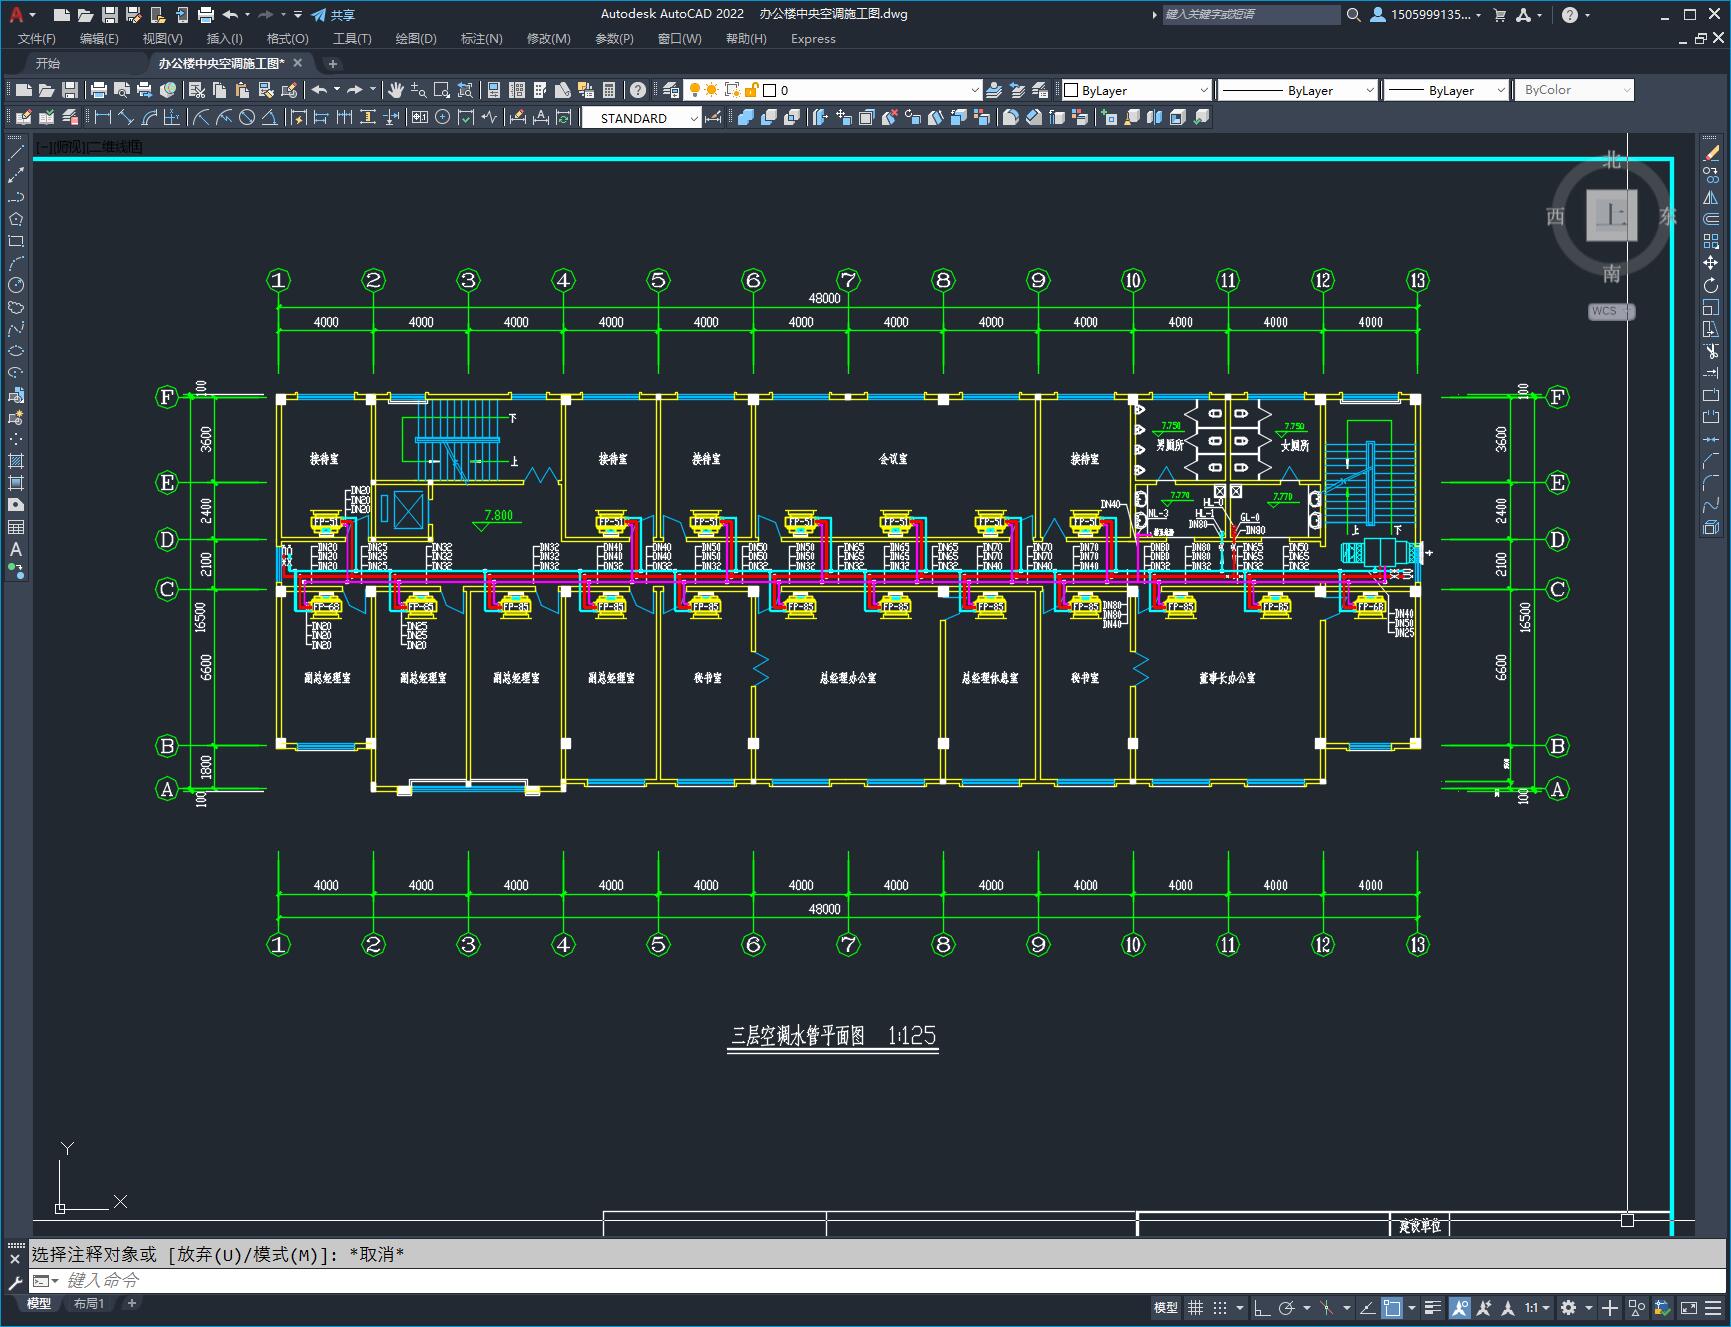Open the Layer Properties Manager icon
Image resolution: width=1731 pixels, height=1327 pixels.
click(x=671, y=90)
